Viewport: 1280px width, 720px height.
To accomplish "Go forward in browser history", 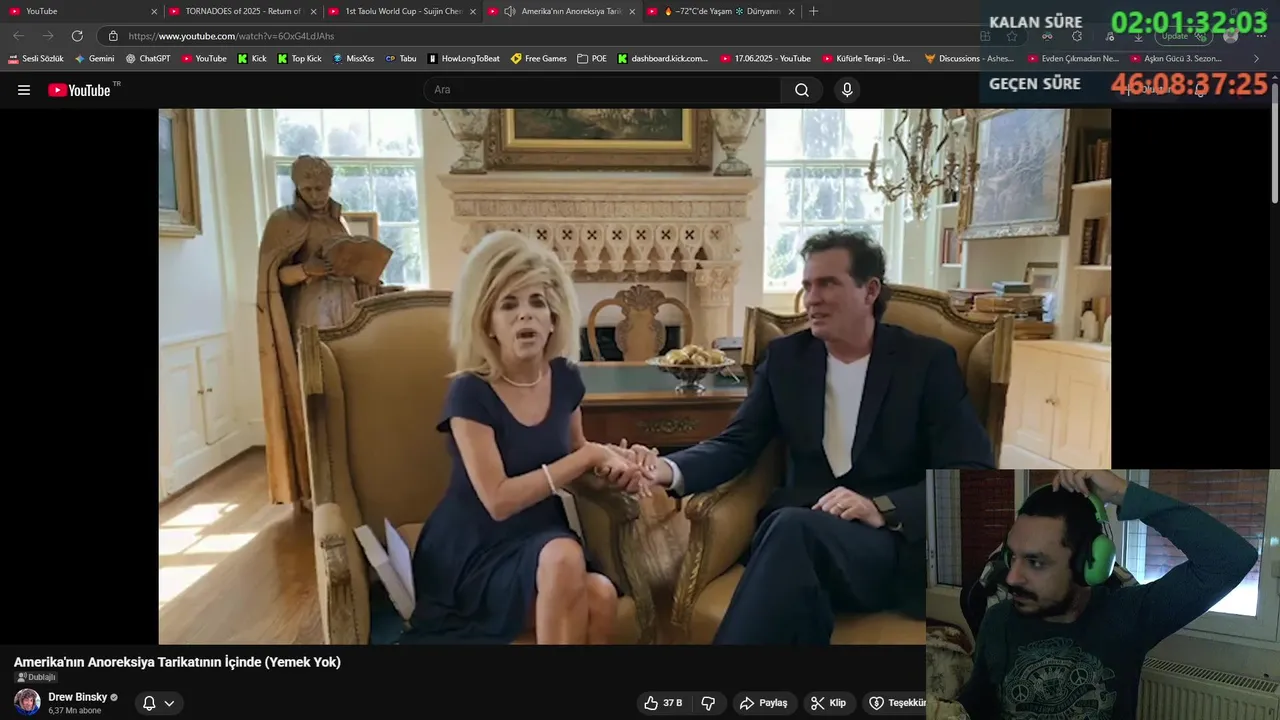I will (48, 36).
